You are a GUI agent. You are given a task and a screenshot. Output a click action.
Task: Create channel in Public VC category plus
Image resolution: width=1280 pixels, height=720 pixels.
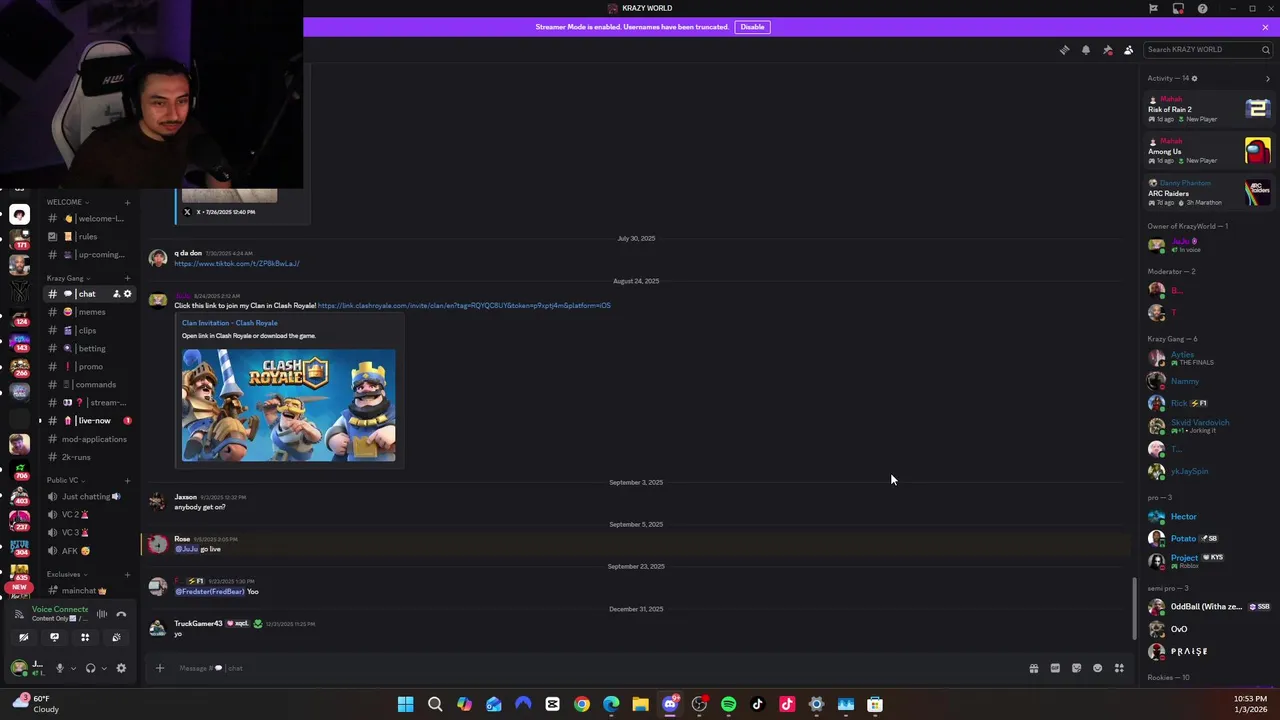127,480
